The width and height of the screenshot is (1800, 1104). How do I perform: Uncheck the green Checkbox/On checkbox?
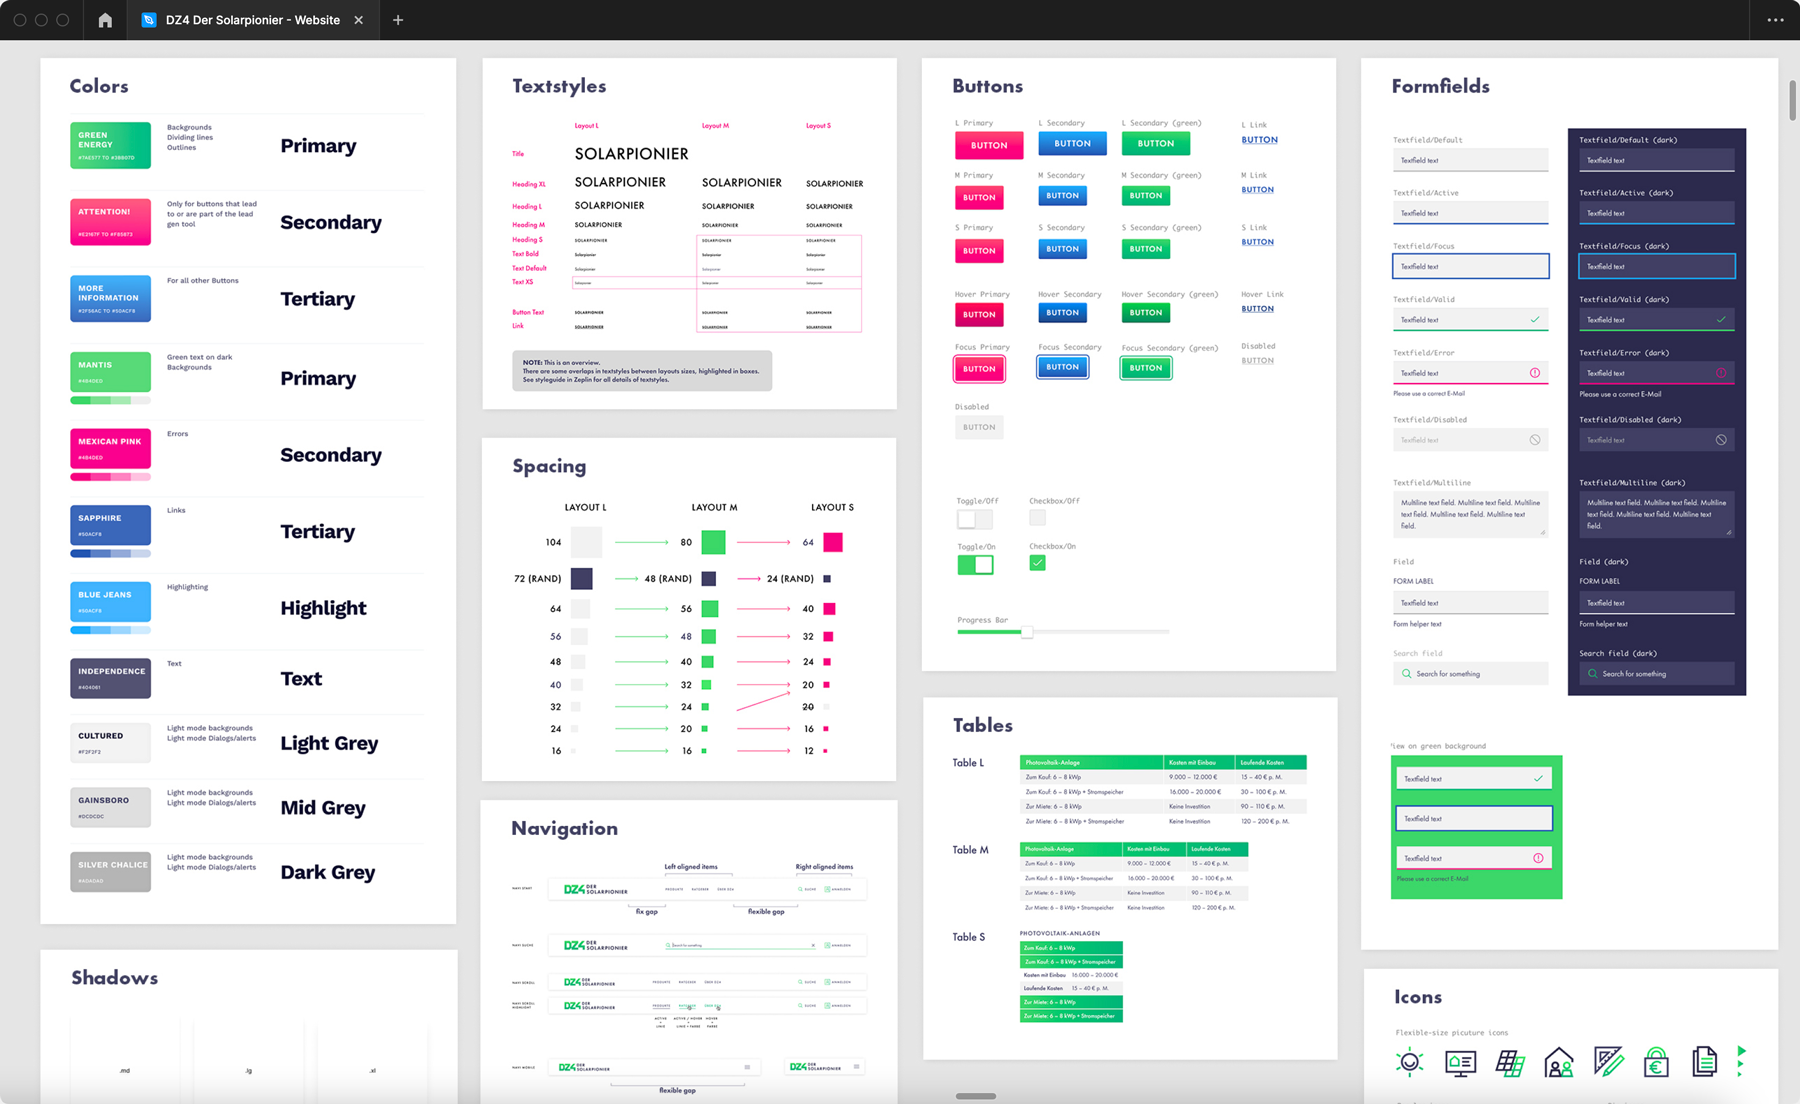(1037, 563)
